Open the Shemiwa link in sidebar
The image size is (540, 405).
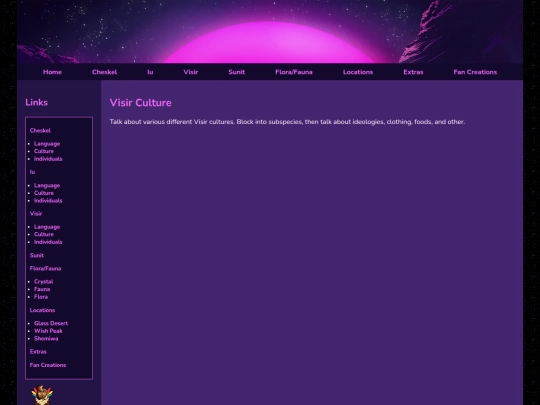(x=46, y=338)
